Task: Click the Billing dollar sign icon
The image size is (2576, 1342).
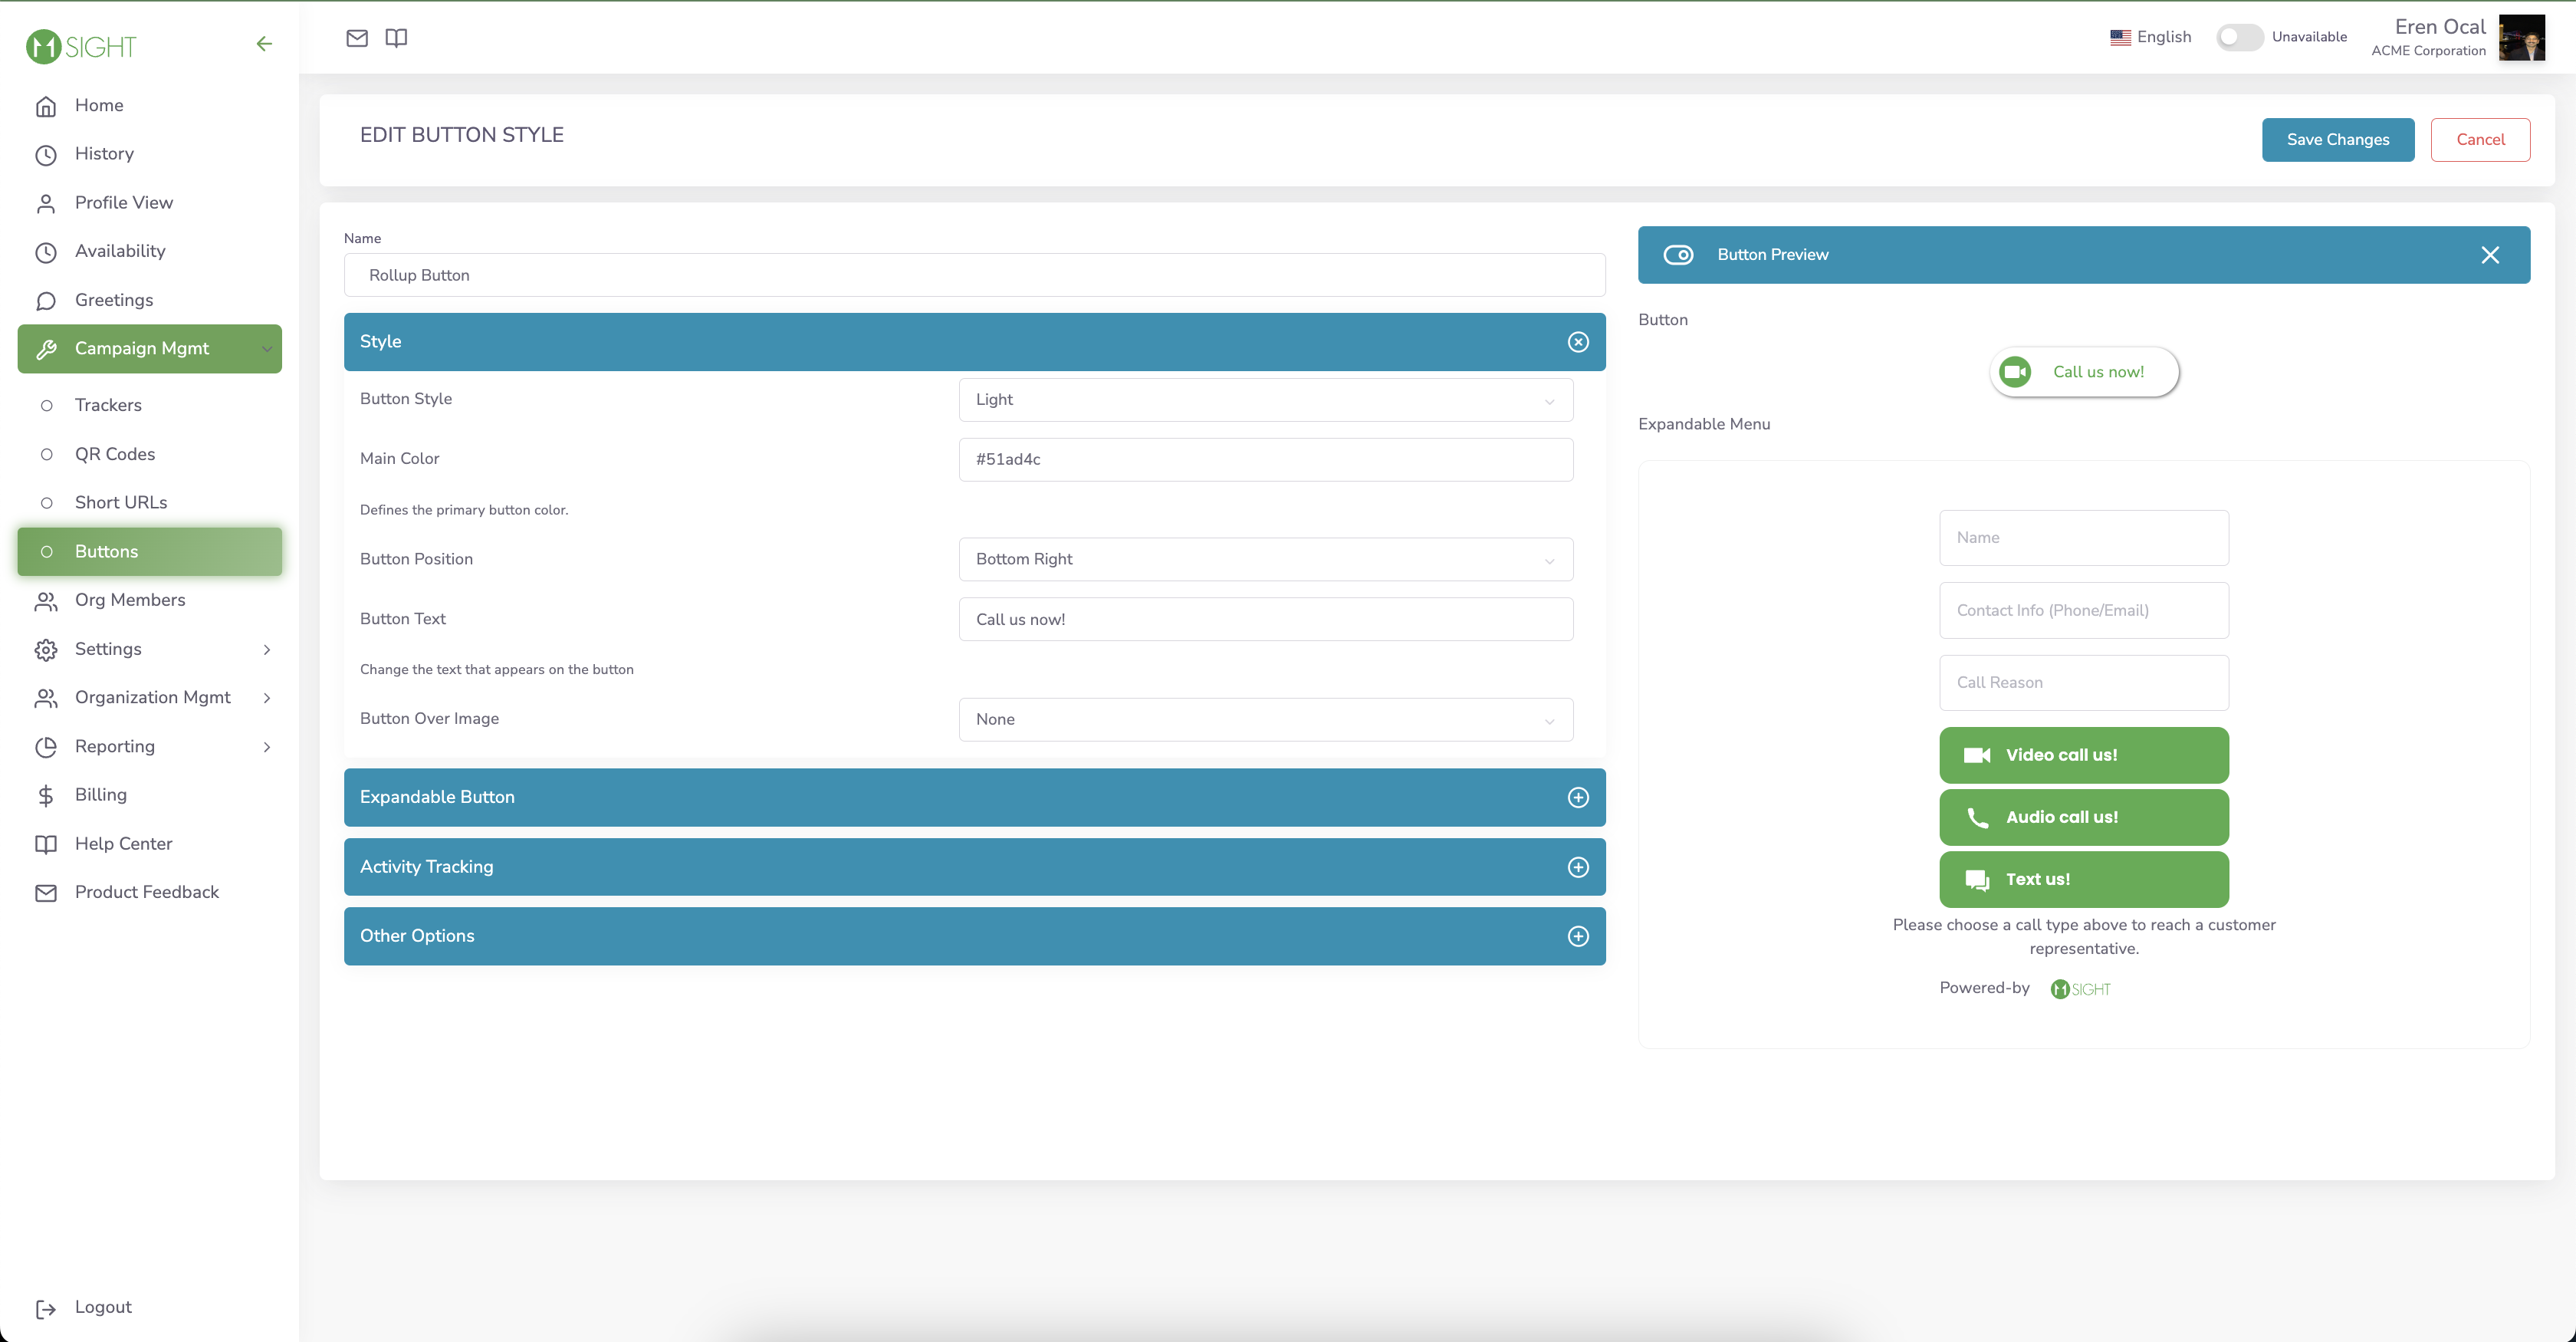Action: click(46, 795)
